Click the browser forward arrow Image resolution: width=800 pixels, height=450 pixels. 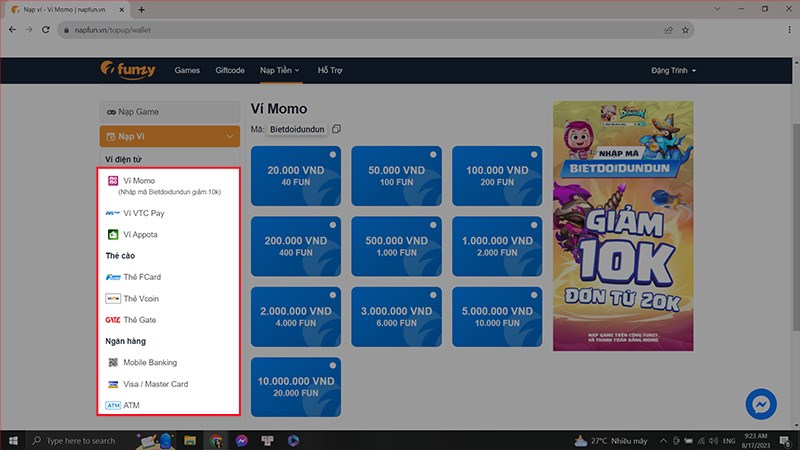pyautogui.click(x=29, y=30)
